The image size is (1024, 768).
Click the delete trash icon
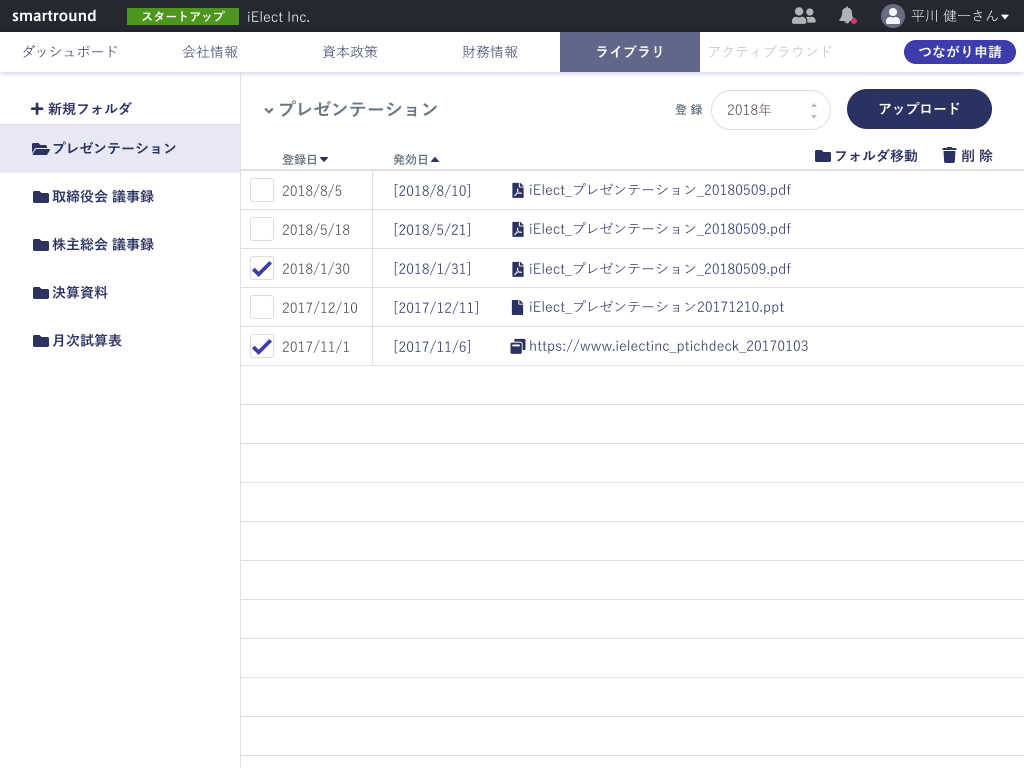[x=949, y=155]
